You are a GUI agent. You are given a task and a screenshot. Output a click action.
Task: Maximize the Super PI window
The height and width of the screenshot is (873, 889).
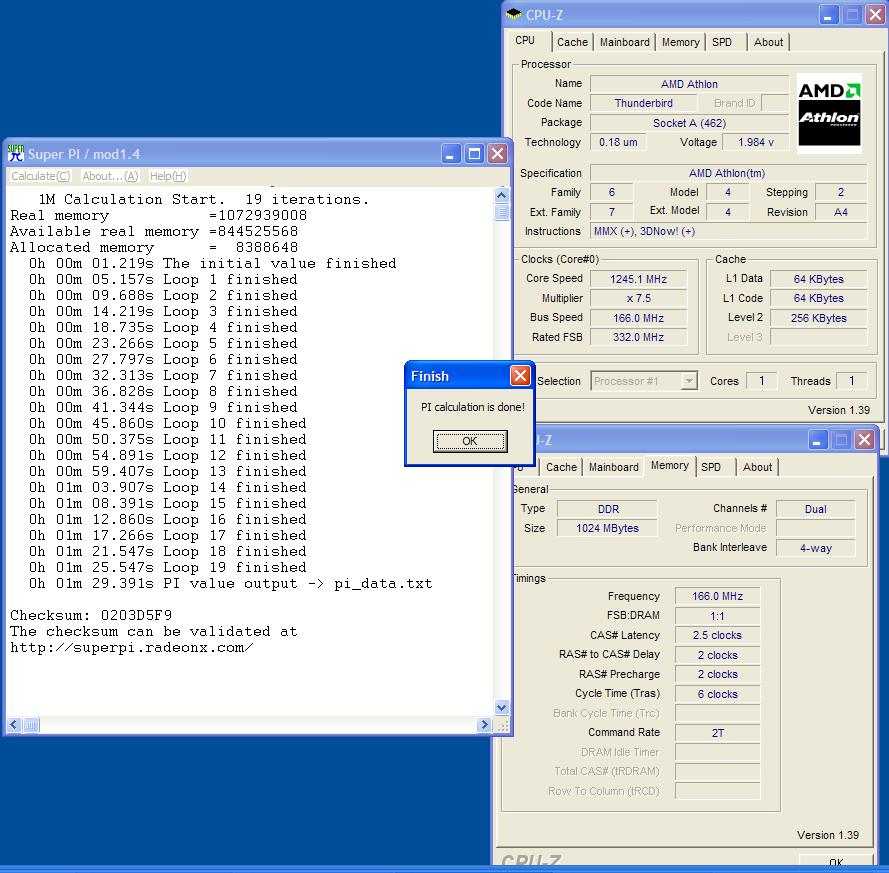[x=474, y=154]
